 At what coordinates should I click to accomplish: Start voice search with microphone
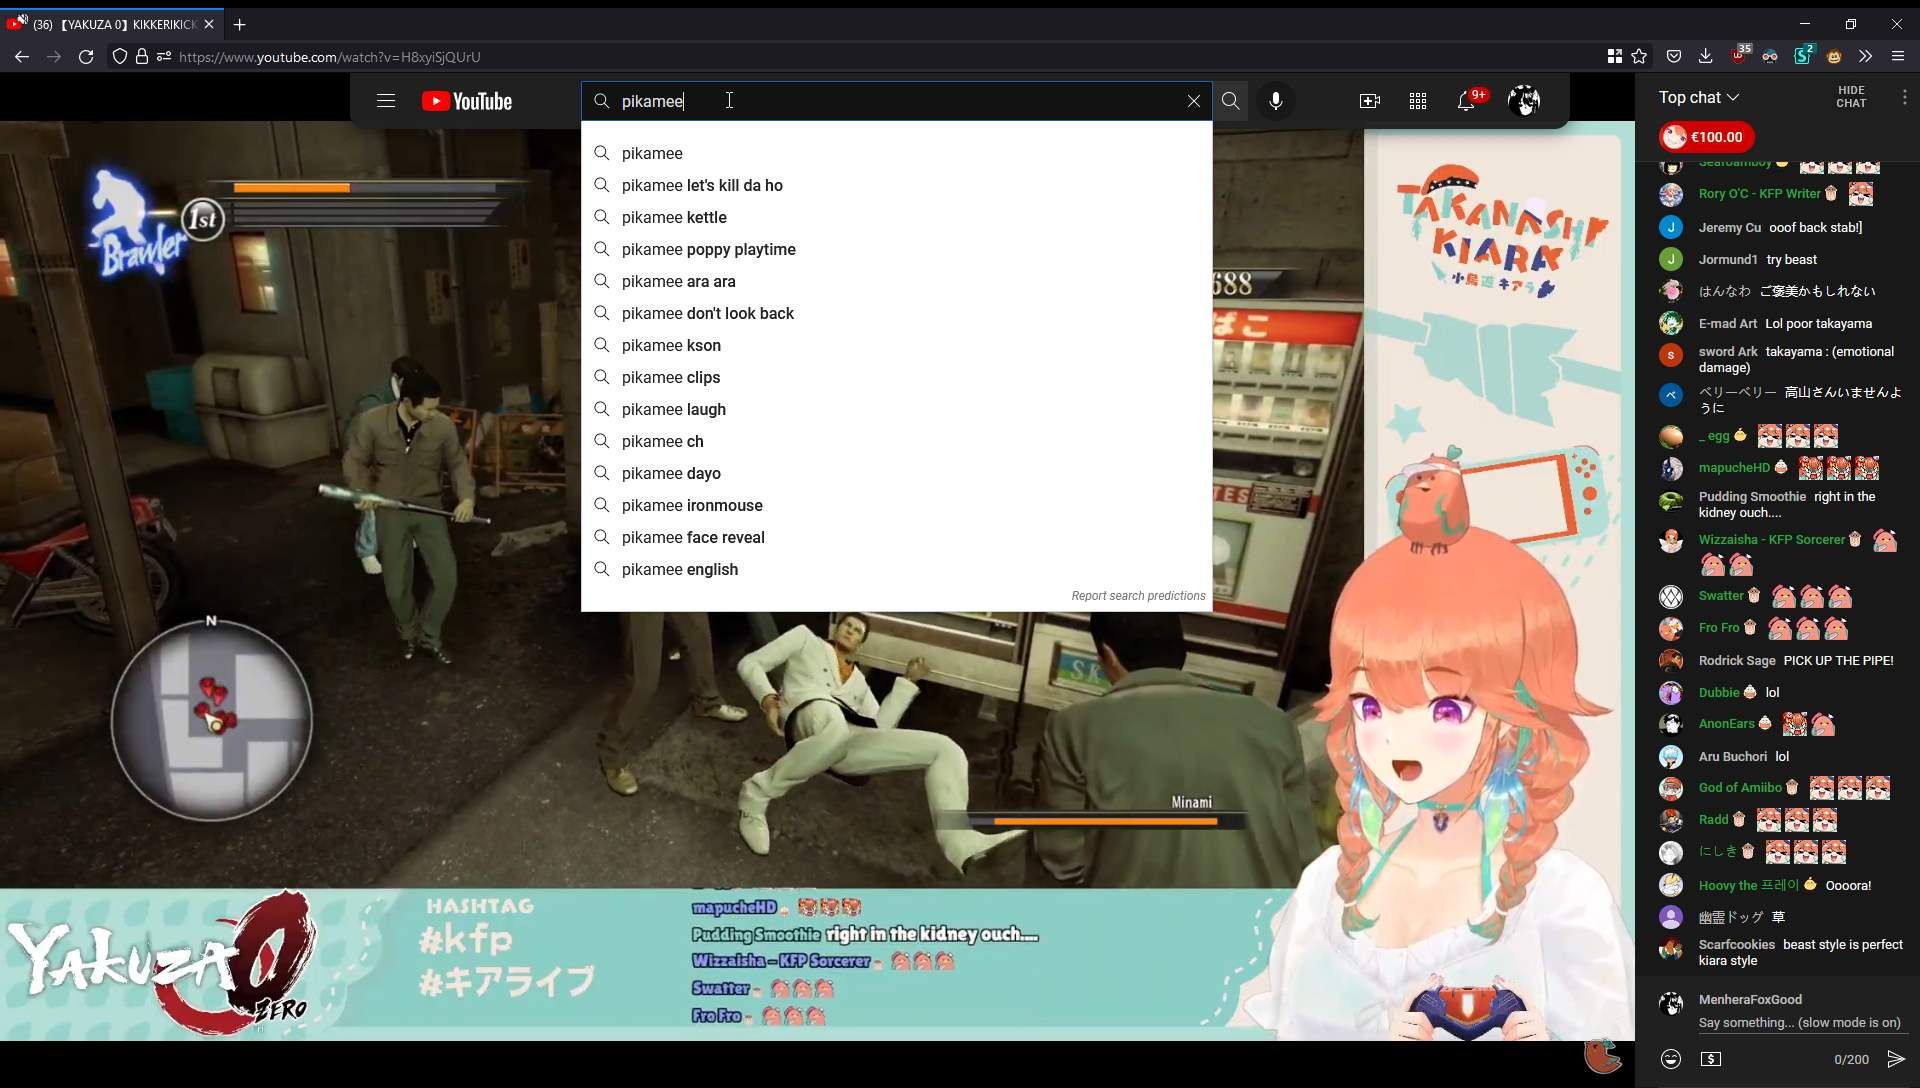pyautogui.click(x=1275, y=101)
